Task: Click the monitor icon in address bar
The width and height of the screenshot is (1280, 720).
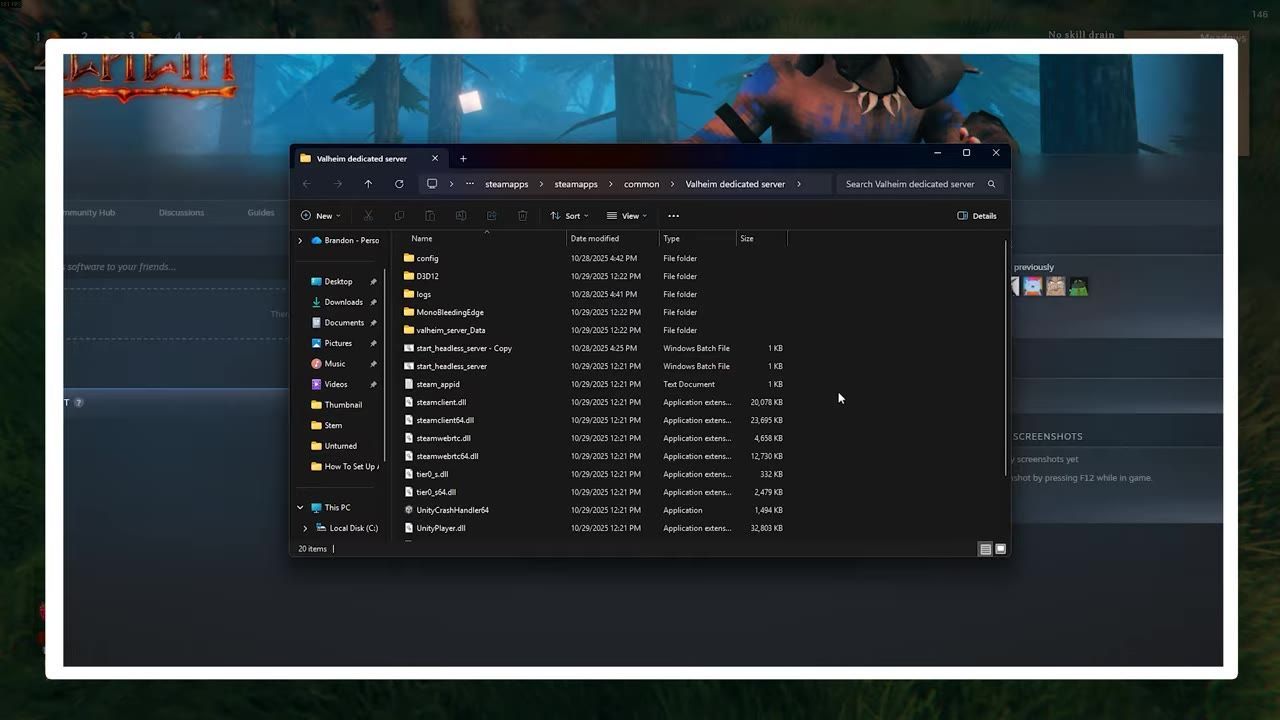Action: click(x=432, y=184)
